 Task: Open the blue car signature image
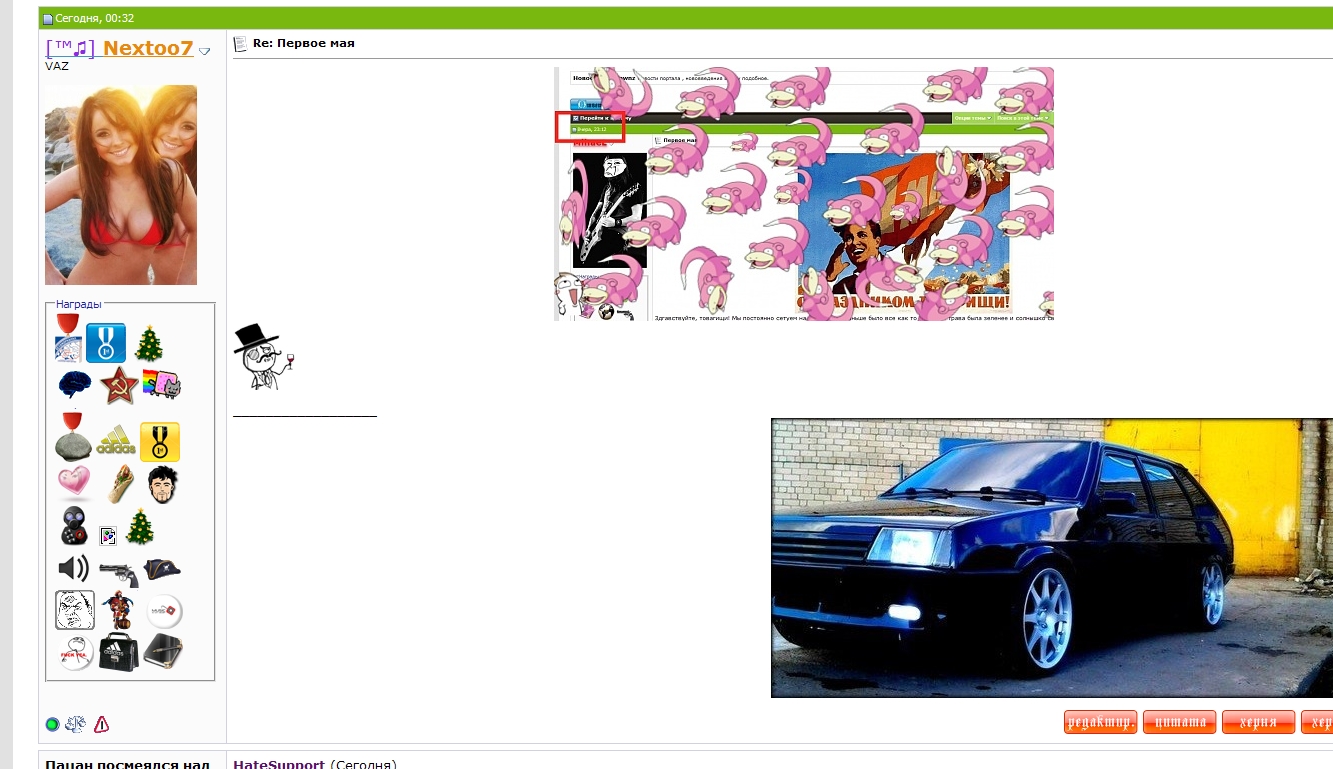1052,558
